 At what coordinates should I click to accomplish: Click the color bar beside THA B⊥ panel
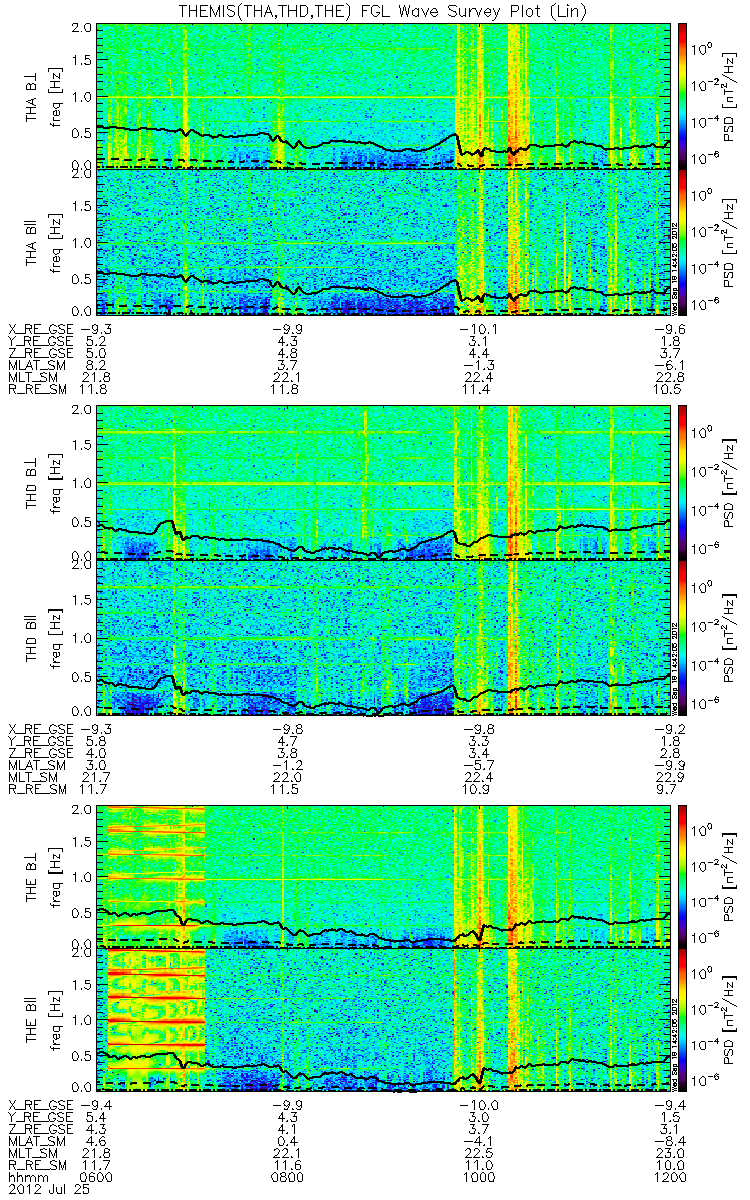click(x=684, y=96)
